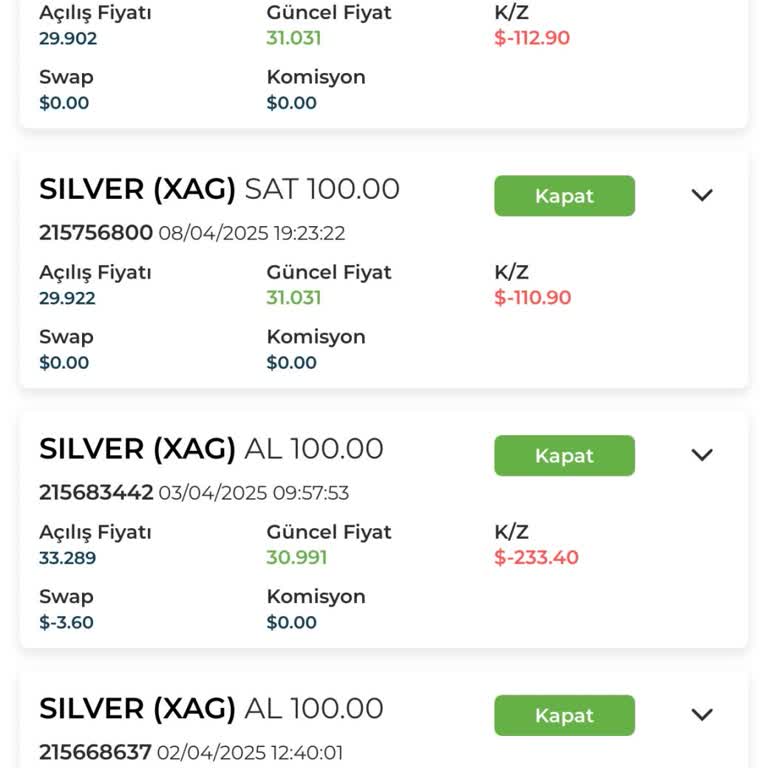Click the timestamp 03/04/2025 09:57:53
This screenshot has width=768, height=768.
click(x=254, y=493)
